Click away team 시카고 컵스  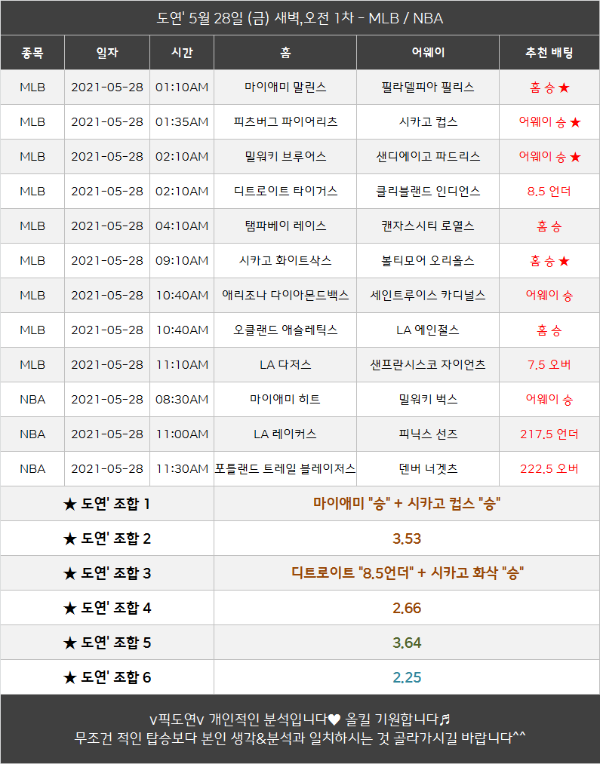(x=428, y=122)
